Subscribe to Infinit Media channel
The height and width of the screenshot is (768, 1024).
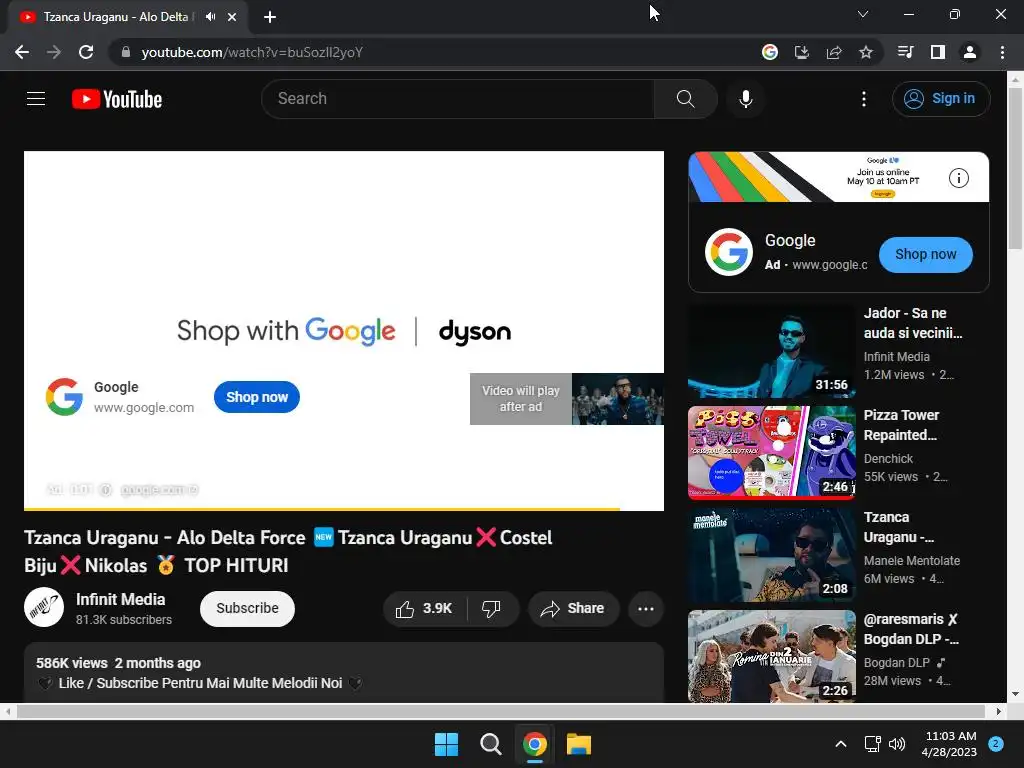click(247, 609)
